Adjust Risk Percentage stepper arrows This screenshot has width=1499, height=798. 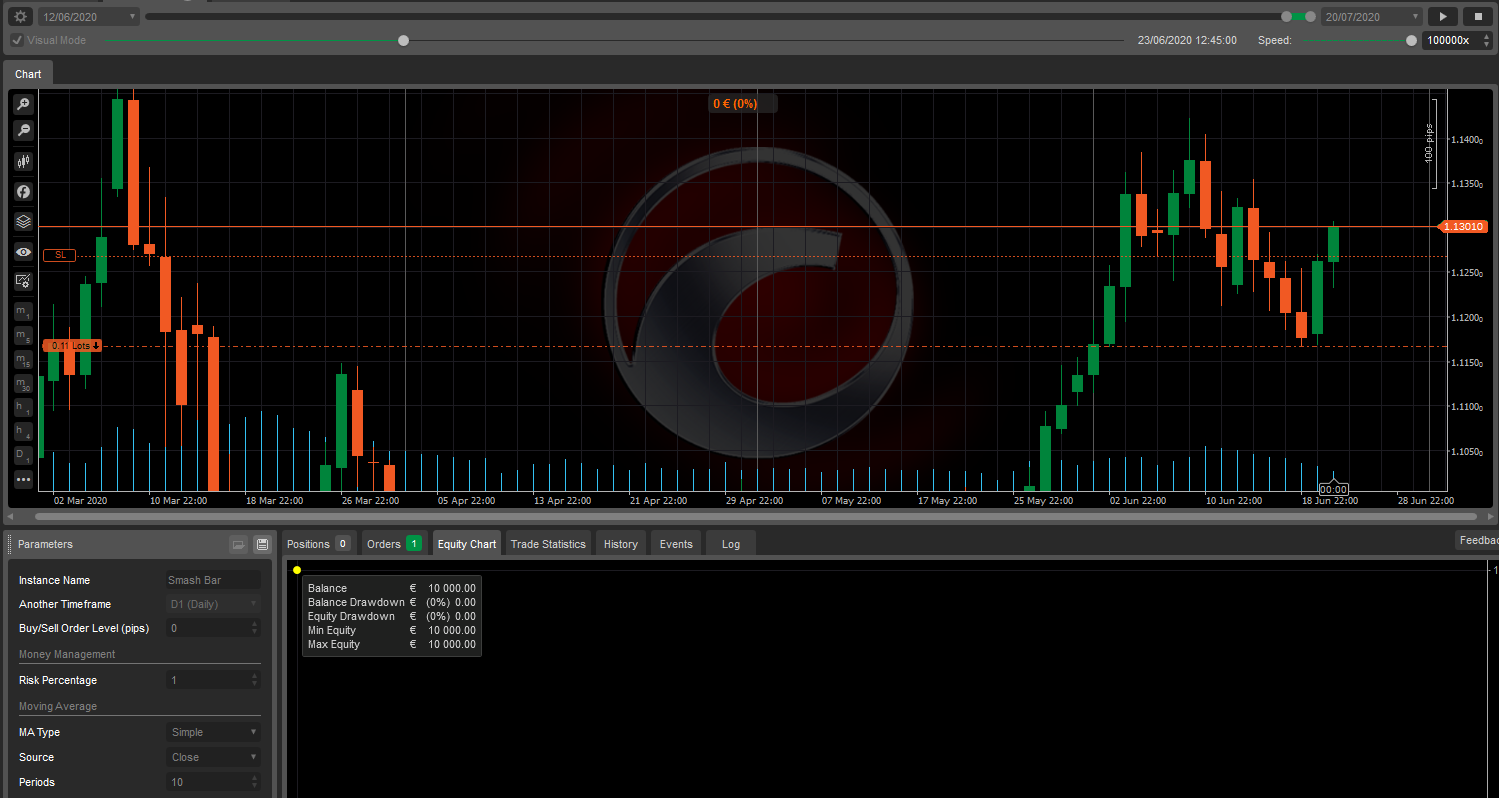point(254,680)
